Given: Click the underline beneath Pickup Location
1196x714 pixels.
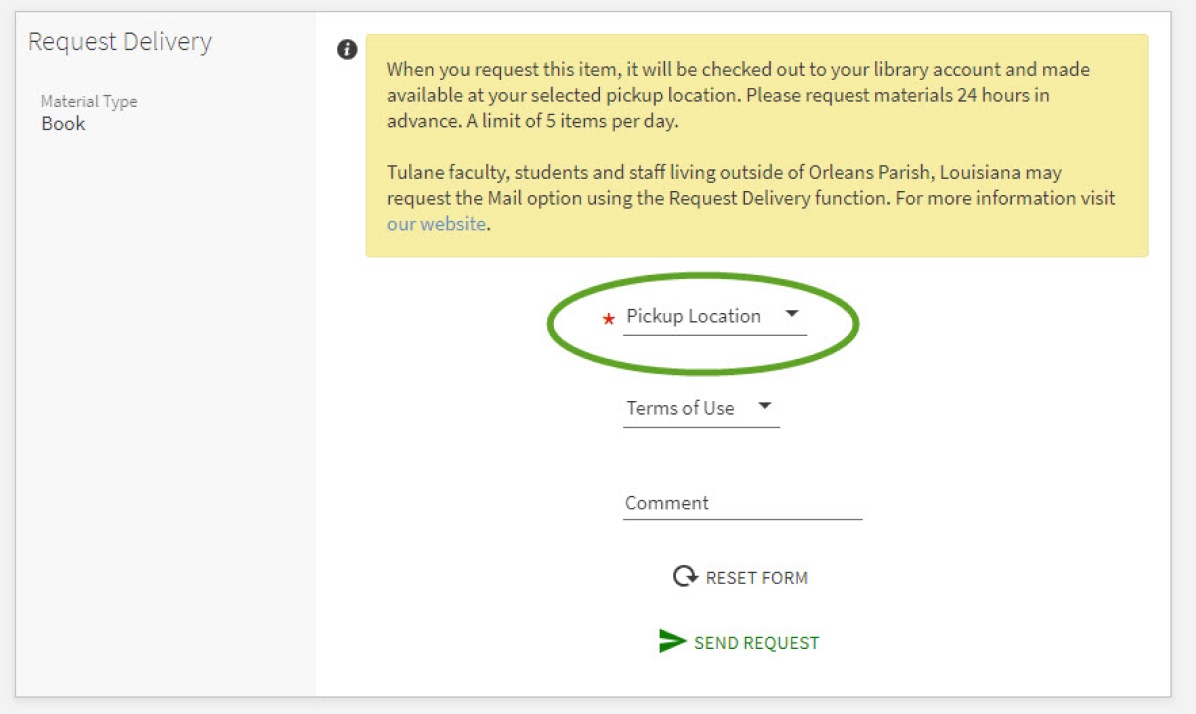Looking at the screenshot, I should click(714, 334).
